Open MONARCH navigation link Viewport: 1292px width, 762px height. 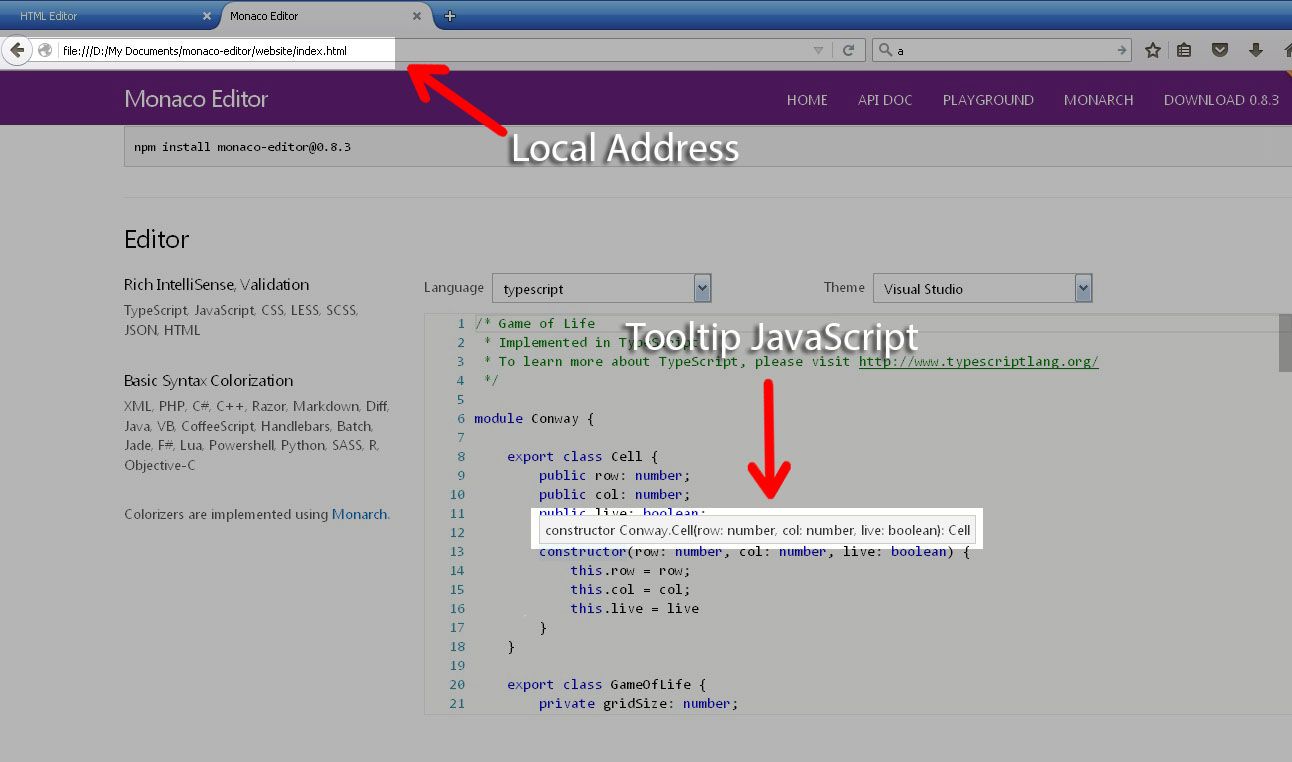pos(1098,100)
